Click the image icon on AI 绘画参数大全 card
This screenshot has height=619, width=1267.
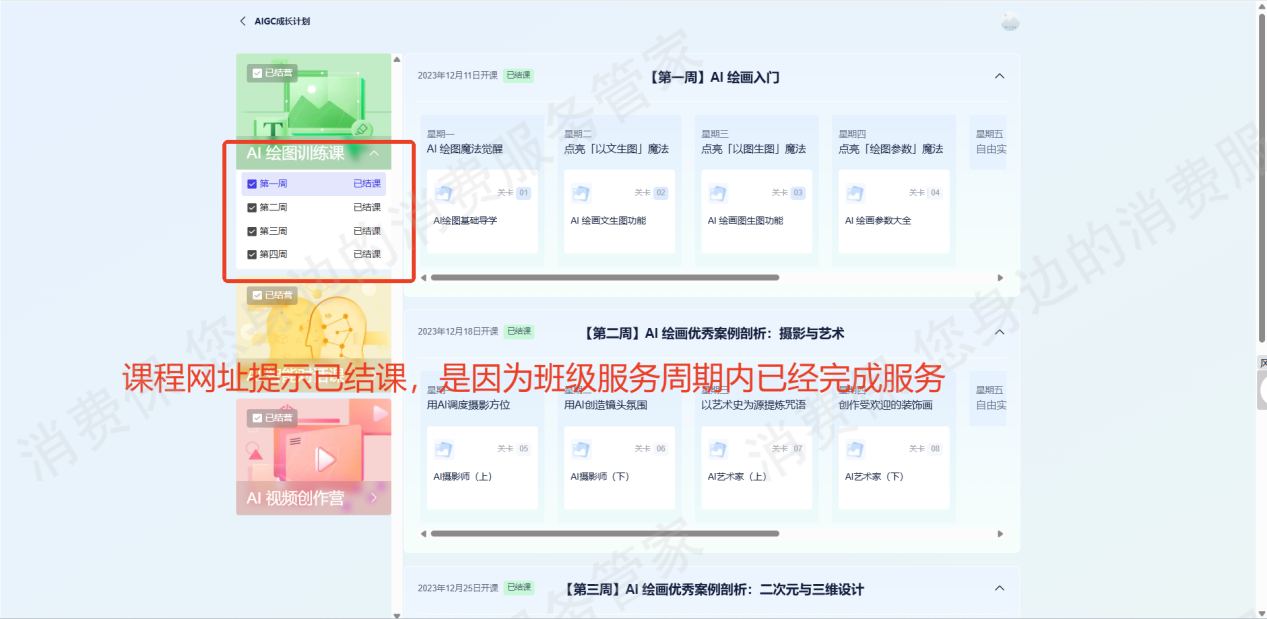[x=855, y=193]
